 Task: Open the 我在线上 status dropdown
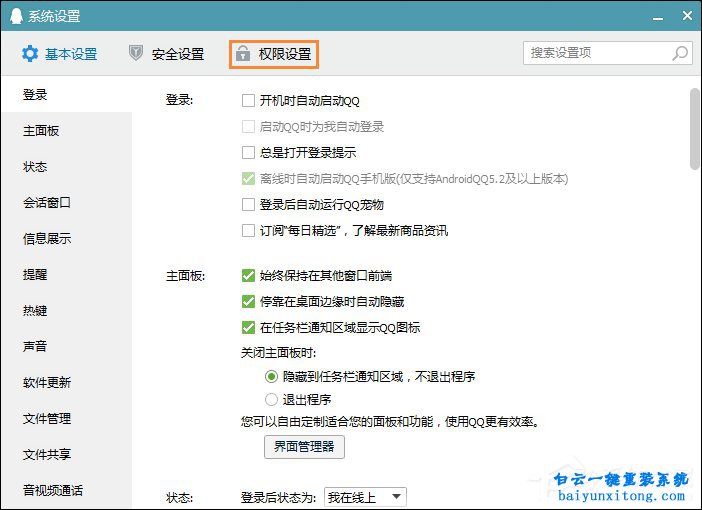click(x=367, y=496)
